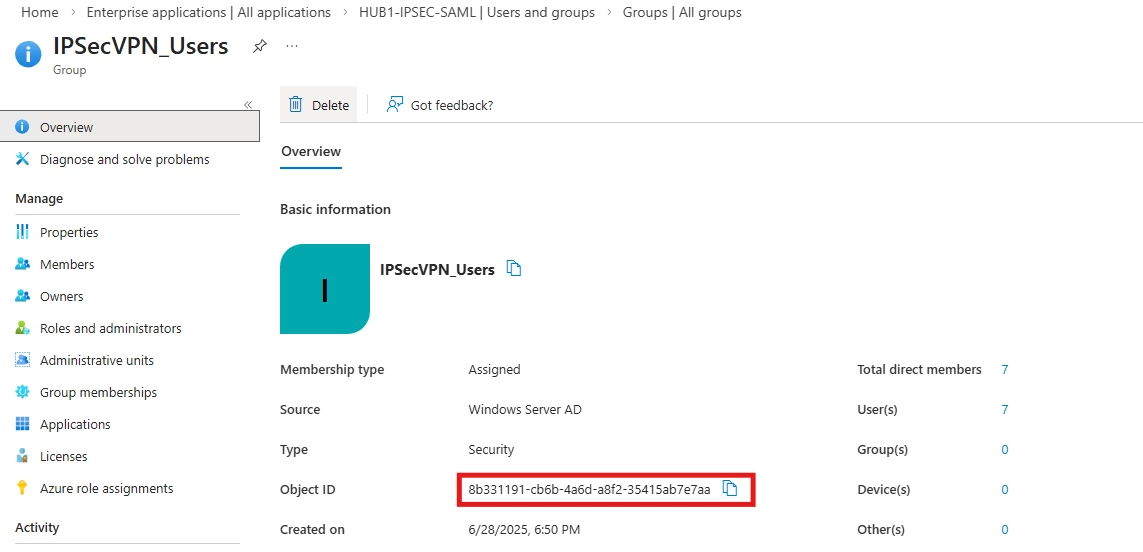1143x552 pixels.
Task: Open the Device(s) count 0
Action: [1004, 490]
